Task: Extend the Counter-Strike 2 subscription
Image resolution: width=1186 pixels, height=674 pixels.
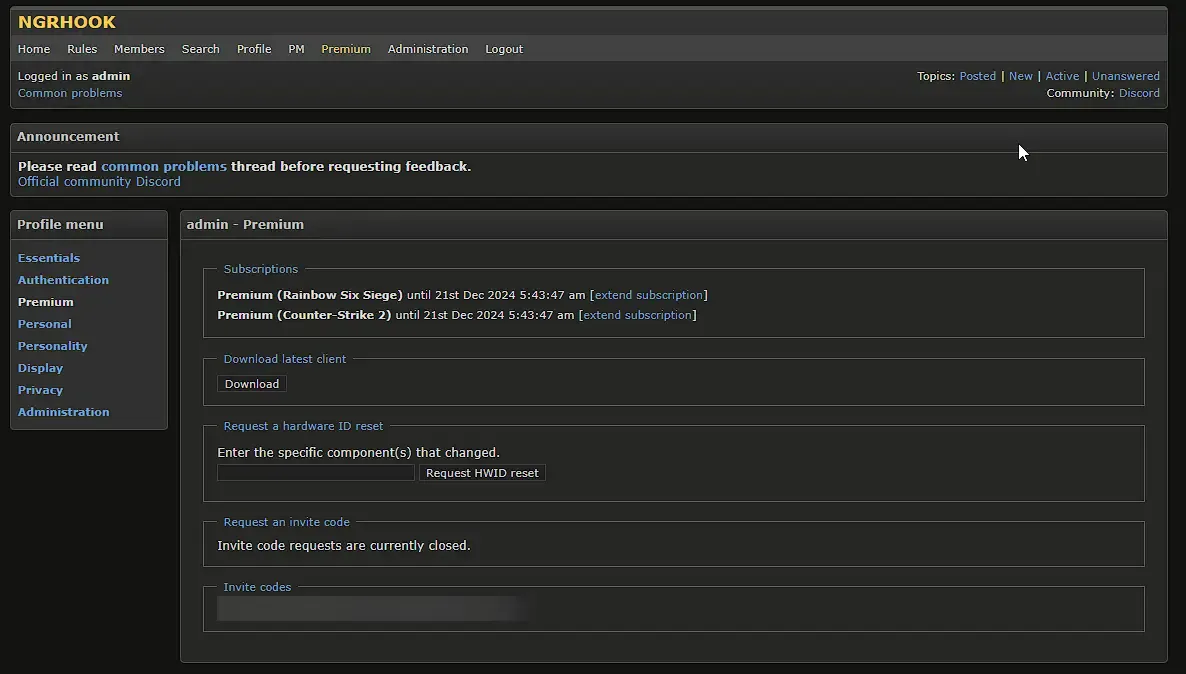Action: click(637, 315)
